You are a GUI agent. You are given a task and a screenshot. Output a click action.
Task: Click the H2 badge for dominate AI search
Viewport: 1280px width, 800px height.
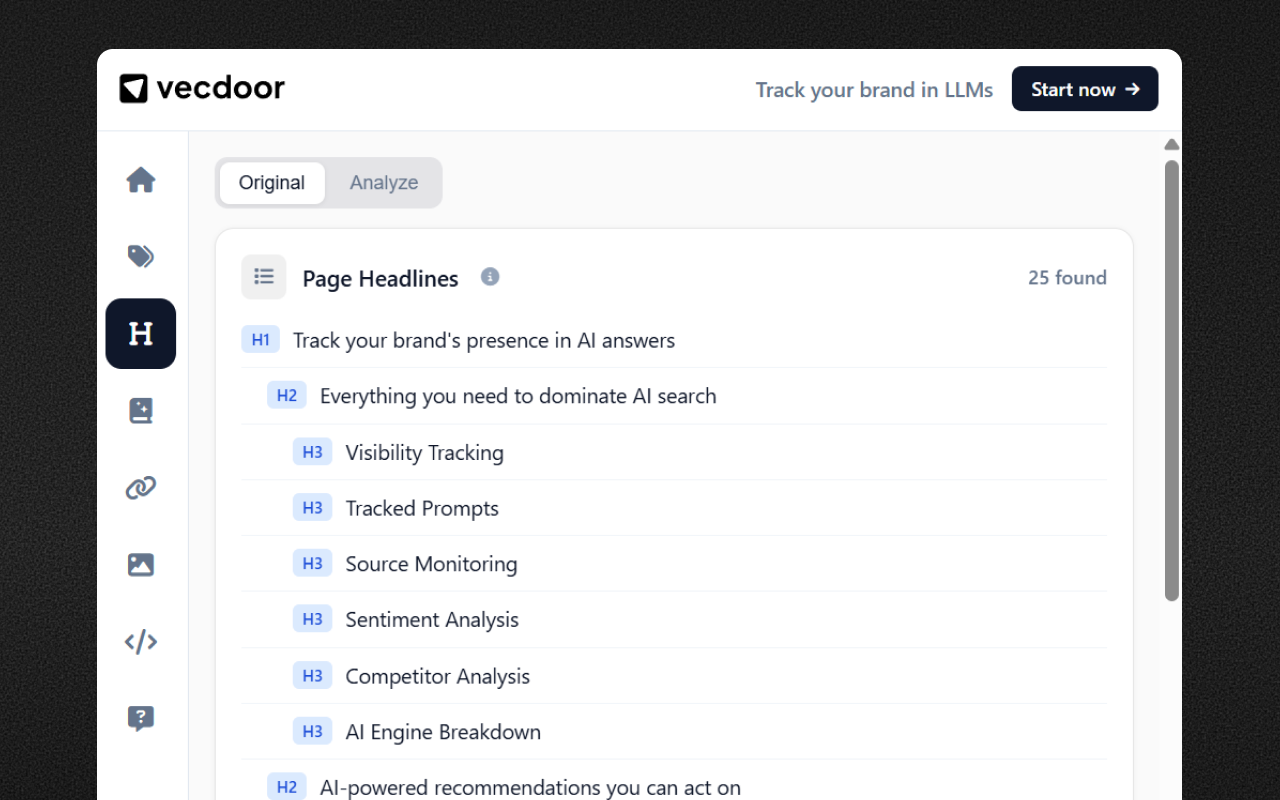click(x=286, y=395)
